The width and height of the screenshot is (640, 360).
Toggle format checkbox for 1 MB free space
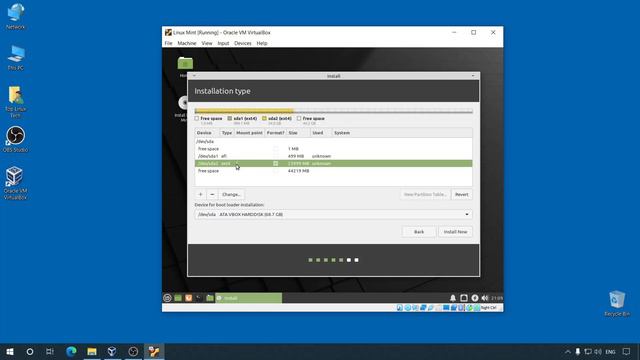click(276, 149)
